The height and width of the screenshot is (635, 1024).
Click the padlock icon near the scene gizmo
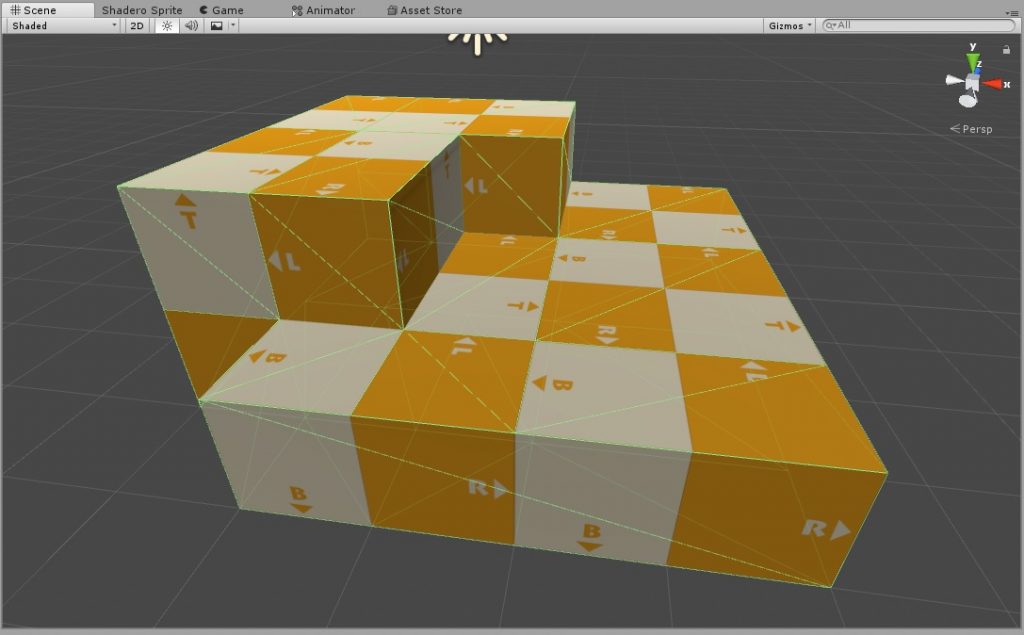tap(1006, 49)
